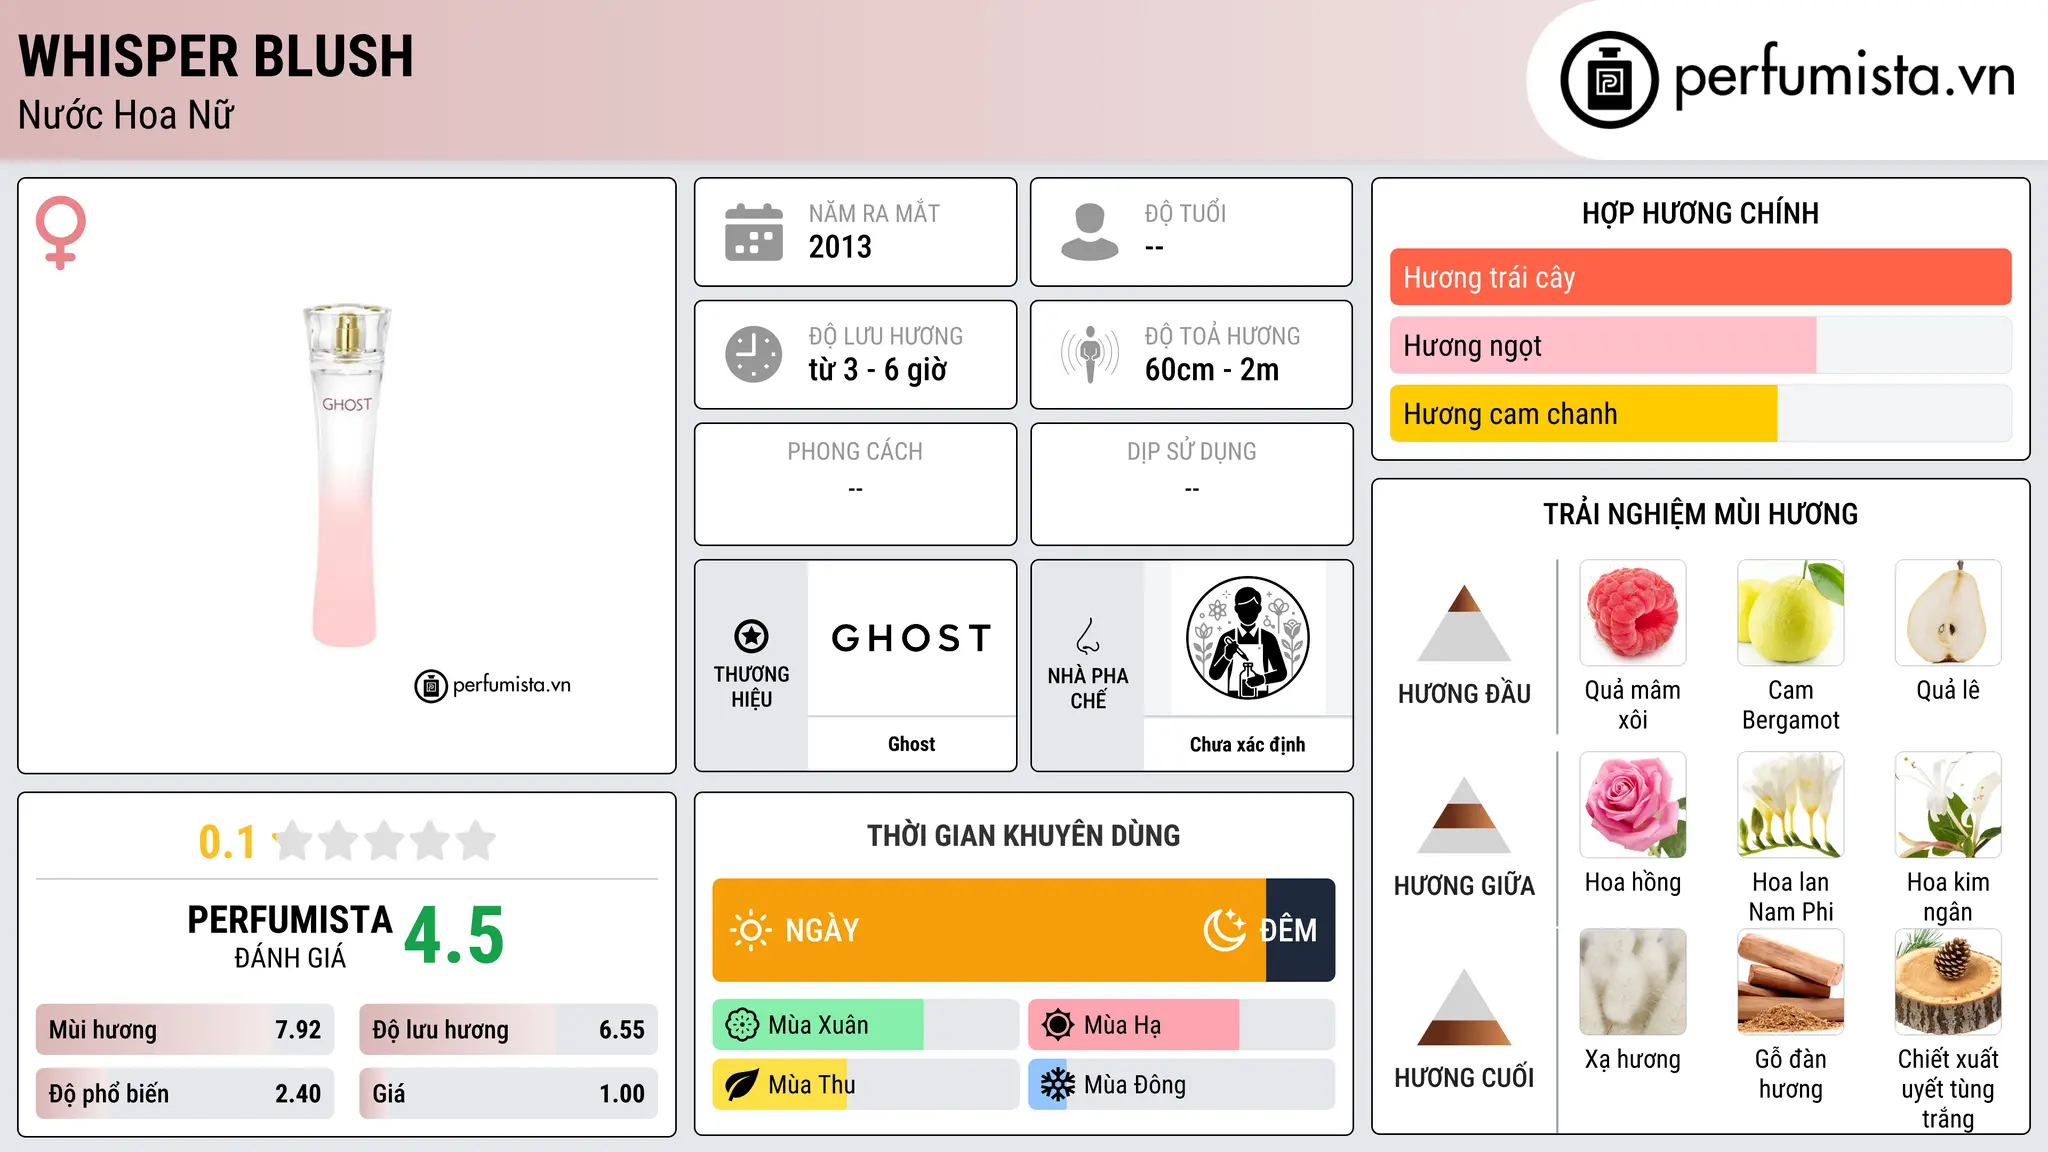Click the Hương trái cây accord bar
Image resolution: width=2048 pixels, height=1152 pixels.
[x=1700, y=277]
